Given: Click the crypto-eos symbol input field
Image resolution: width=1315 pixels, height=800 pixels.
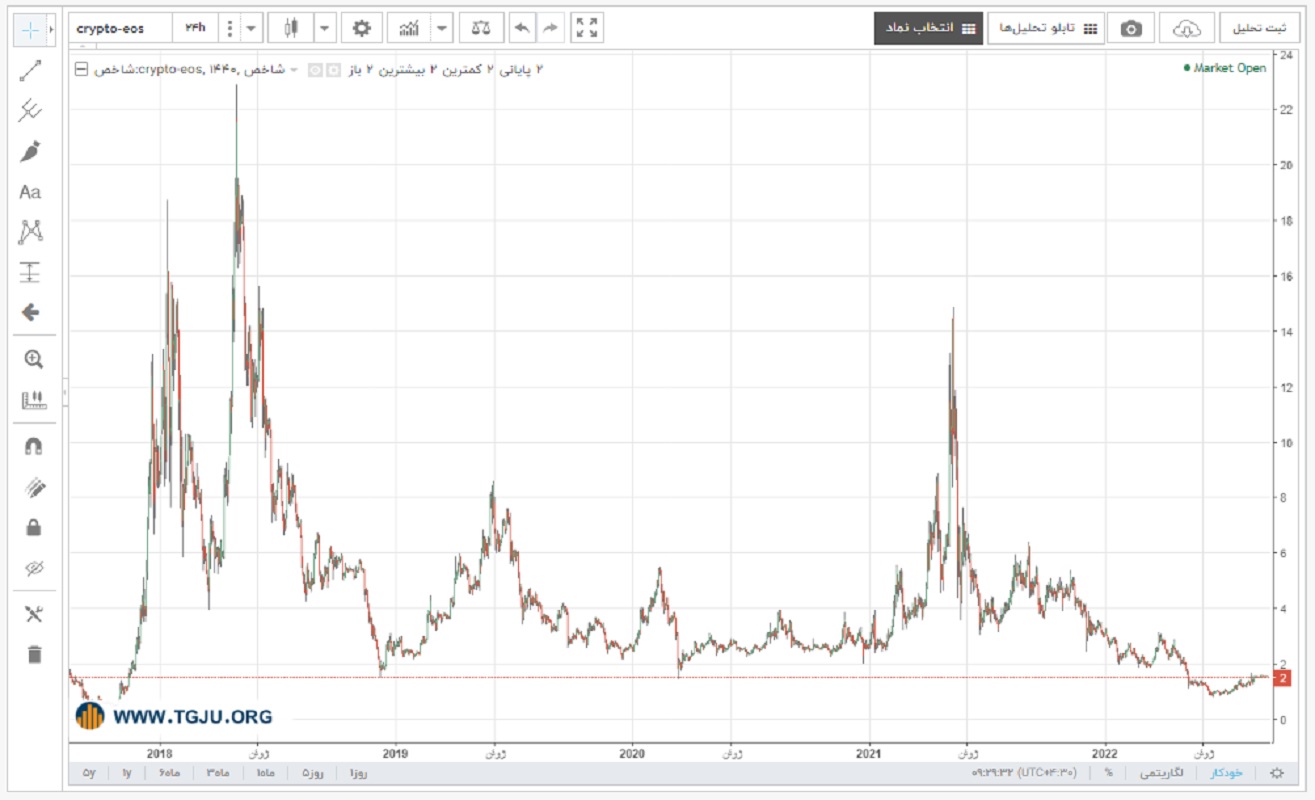Looking at the screenshot, I should [121, 28].
